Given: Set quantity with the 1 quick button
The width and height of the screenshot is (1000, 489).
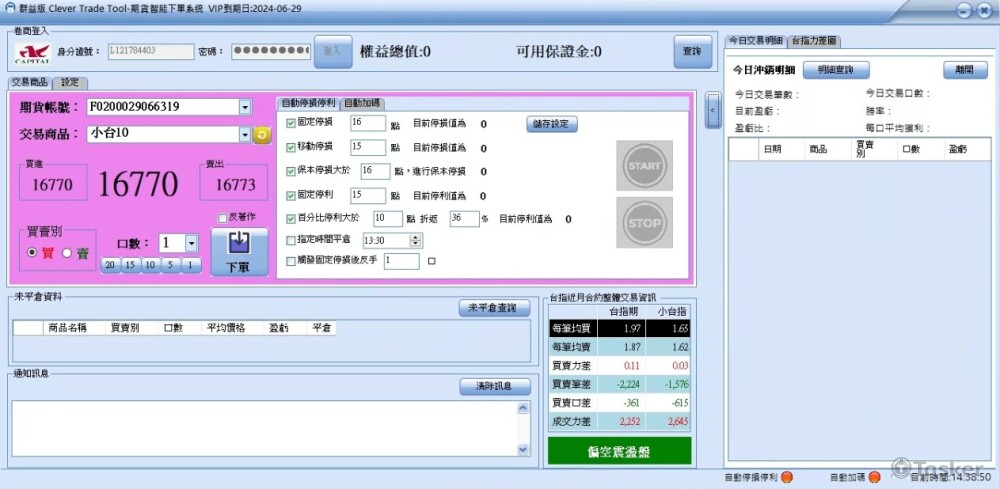Looking at the screenshot, I should coord(191,265).
